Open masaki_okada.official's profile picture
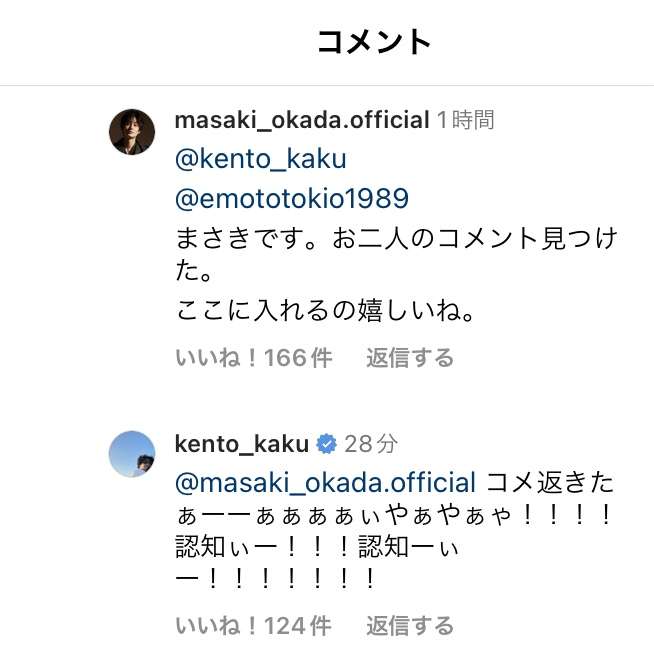654x657 pixels. coord(132,132)
